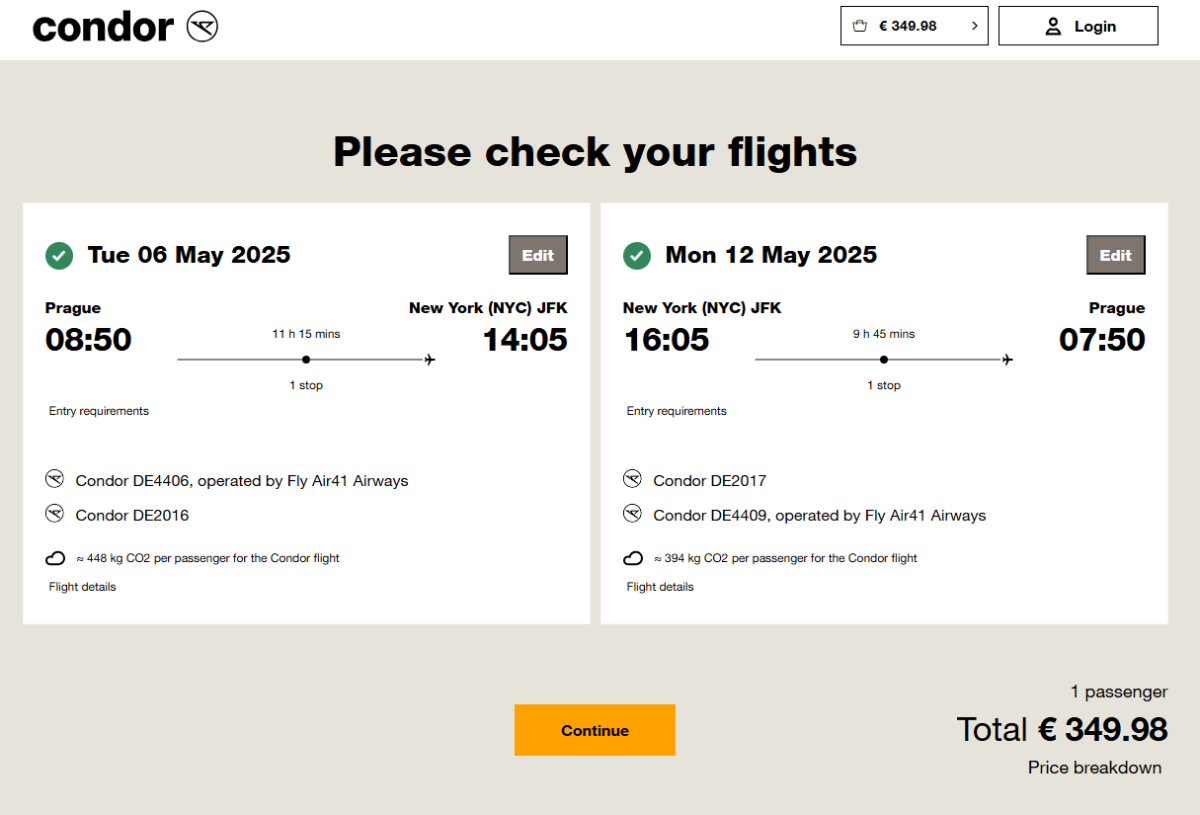Viewport: 1200px width, 815px height.
Task: Click Condor icon next to DE2016 flight
Action: pyautogui.click(x=55, y=514)
